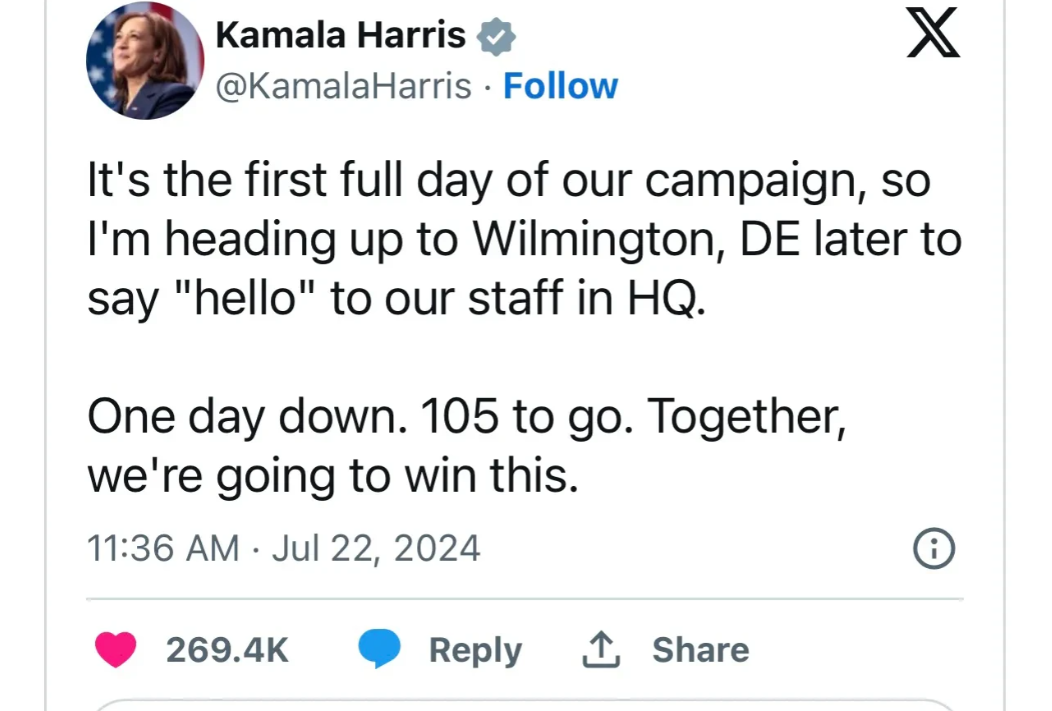Screen dimensions: 1052x711
Task: Click the blue verified badge beside the name
Action: coord(496,37)
